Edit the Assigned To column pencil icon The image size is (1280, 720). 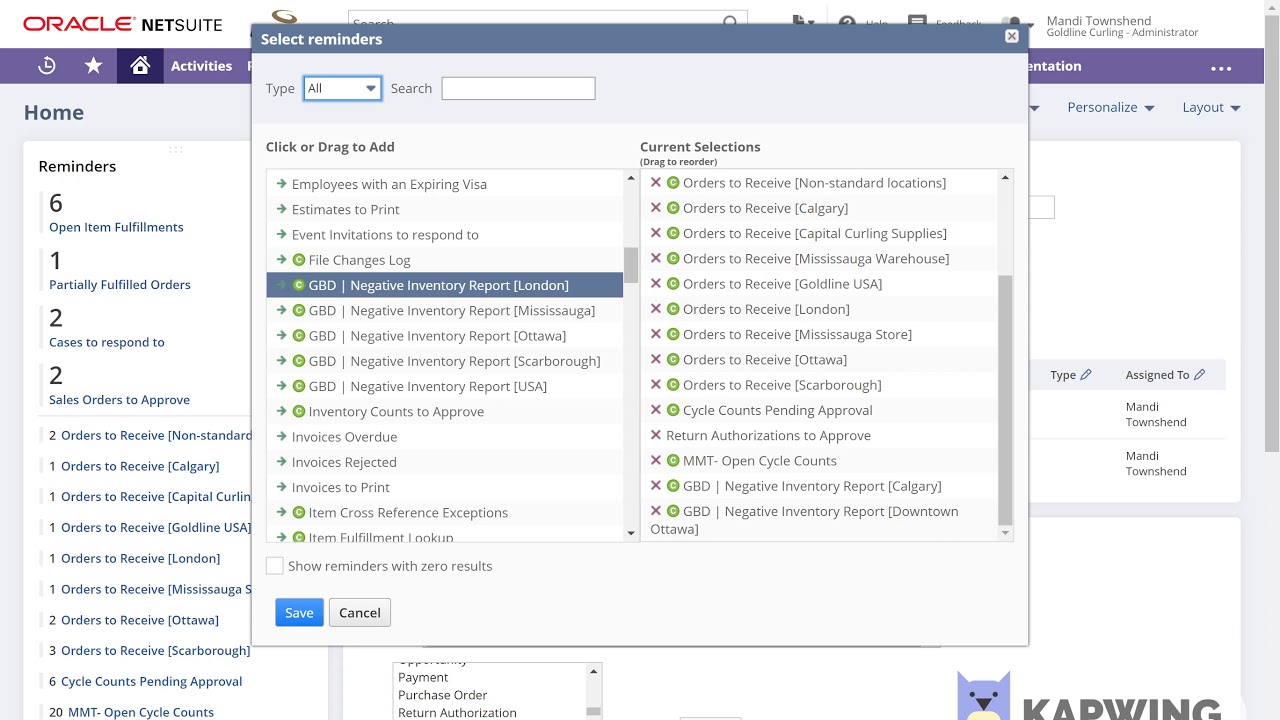pos(1199,375)
